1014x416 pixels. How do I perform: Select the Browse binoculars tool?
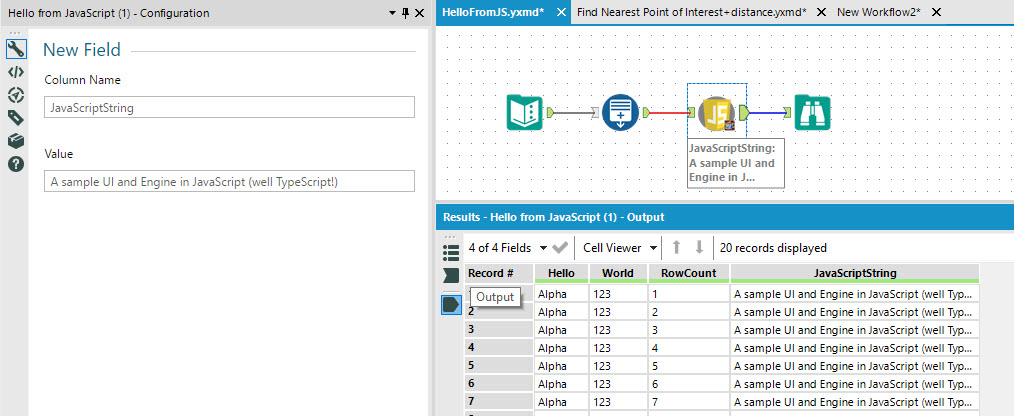pos(812,113)
